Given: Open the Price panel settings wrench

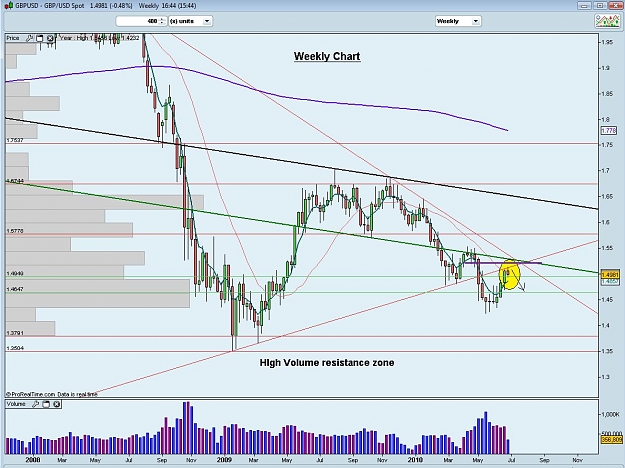Looking at the screenshot, I should [29, 38].
